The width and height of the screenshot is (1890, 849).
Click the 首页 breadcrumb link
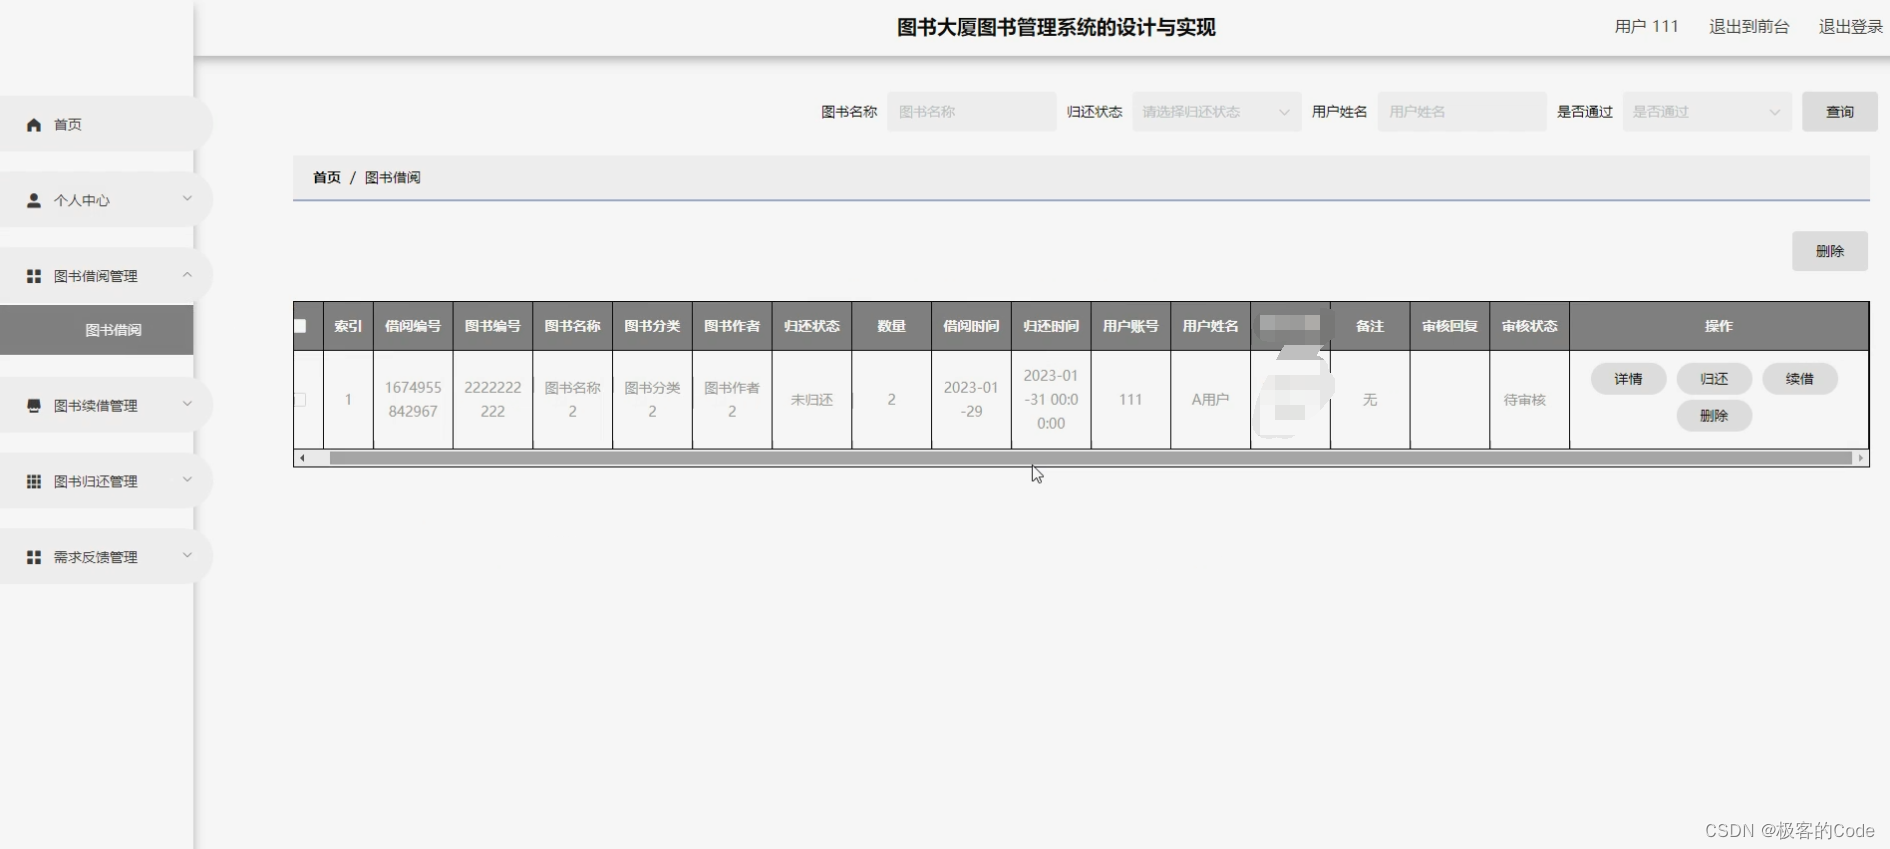pyautogui.click(x=327, y=177)
